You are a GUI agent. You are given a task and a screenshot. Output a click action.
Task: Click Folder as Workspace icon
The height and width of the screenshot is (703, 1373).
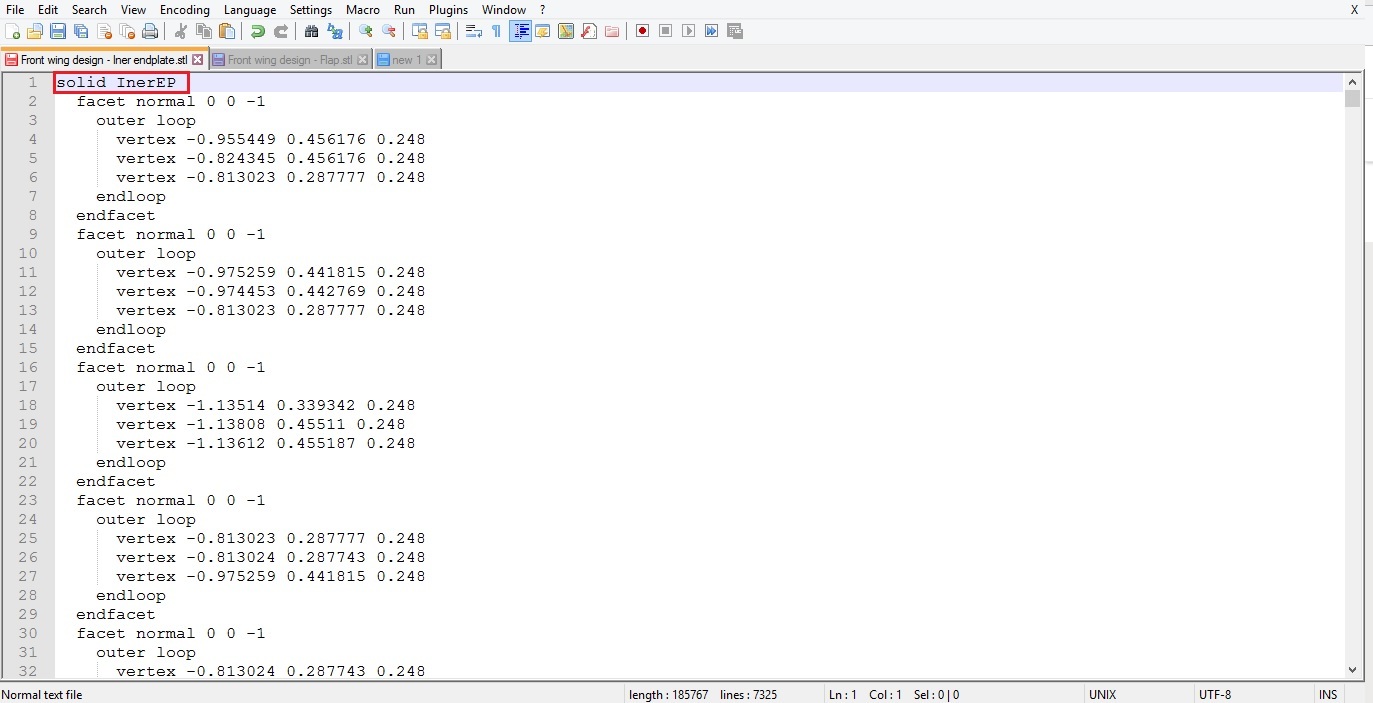612,31
